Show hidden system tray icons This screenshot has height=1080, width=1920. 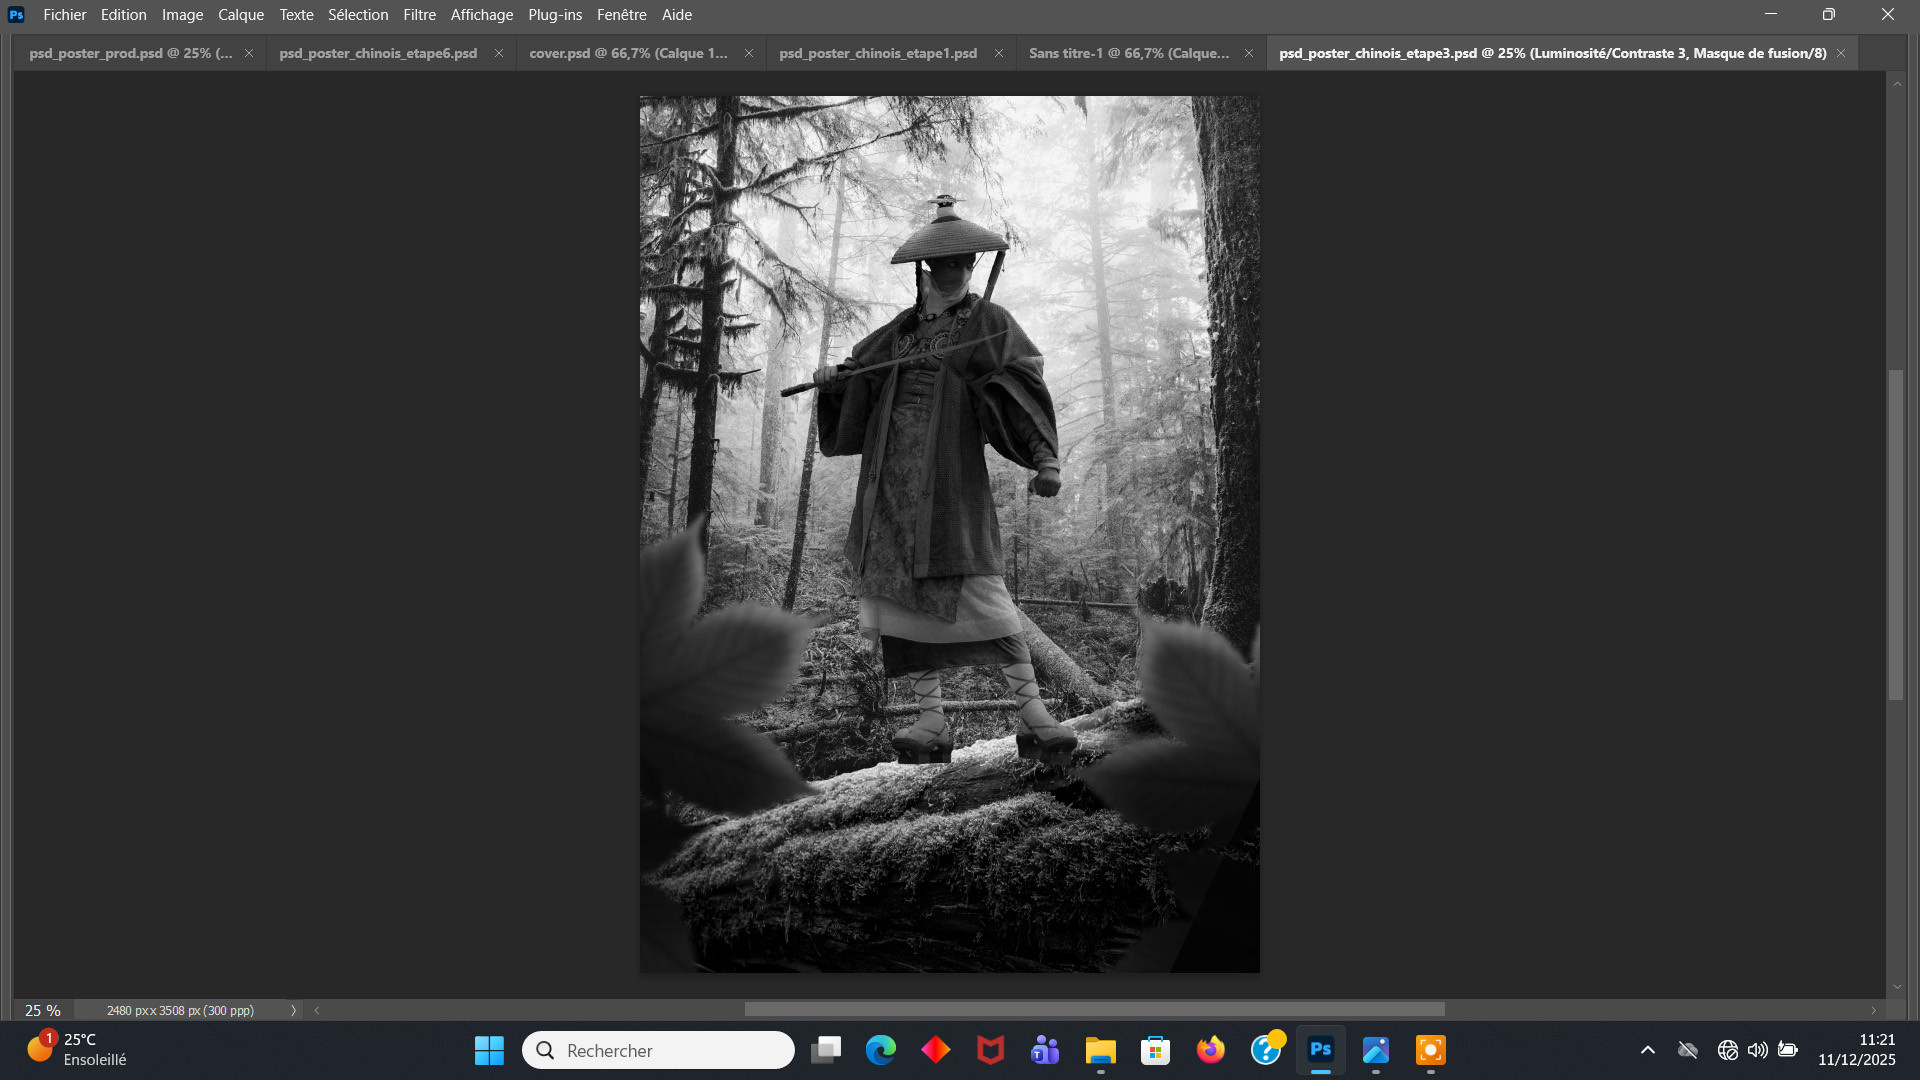[1648, 1050]
